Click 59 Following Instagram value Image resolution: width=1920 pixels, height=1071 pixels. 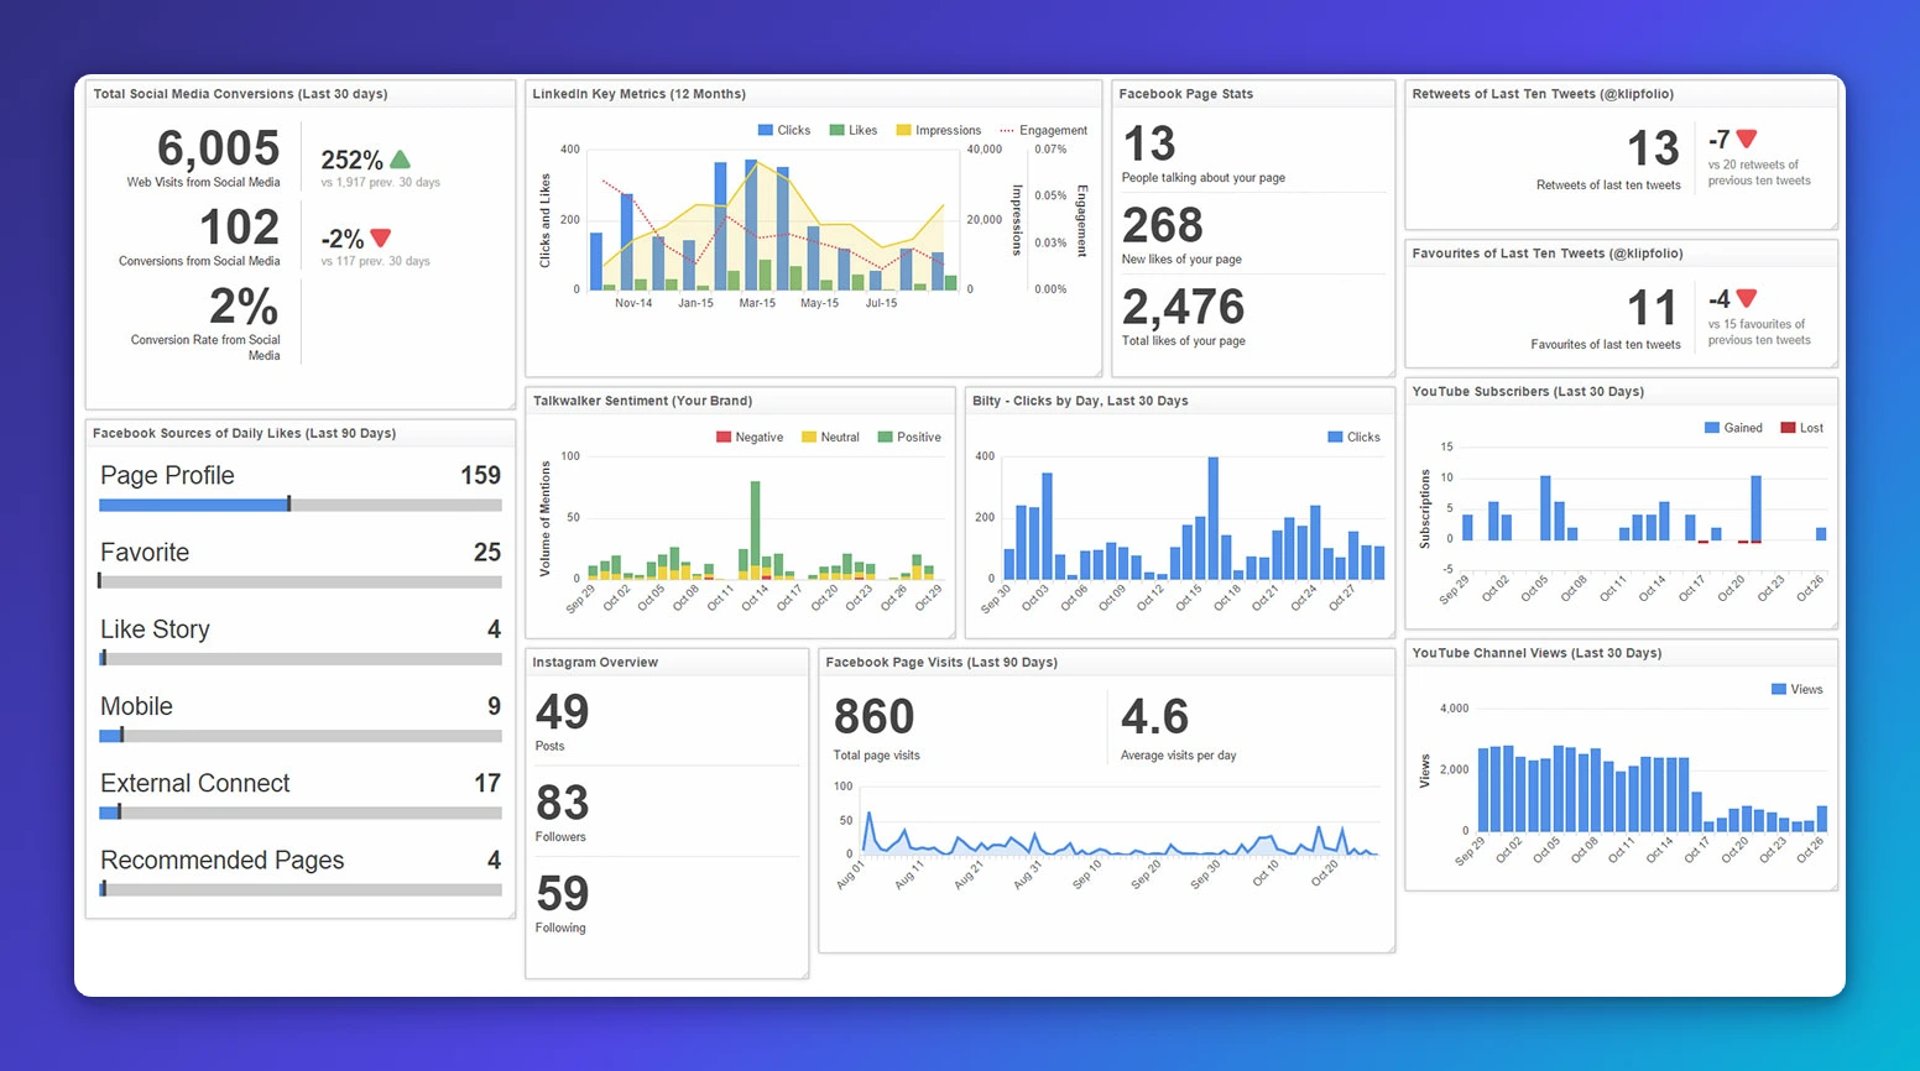pyautogui.click(x=562, y=894)
